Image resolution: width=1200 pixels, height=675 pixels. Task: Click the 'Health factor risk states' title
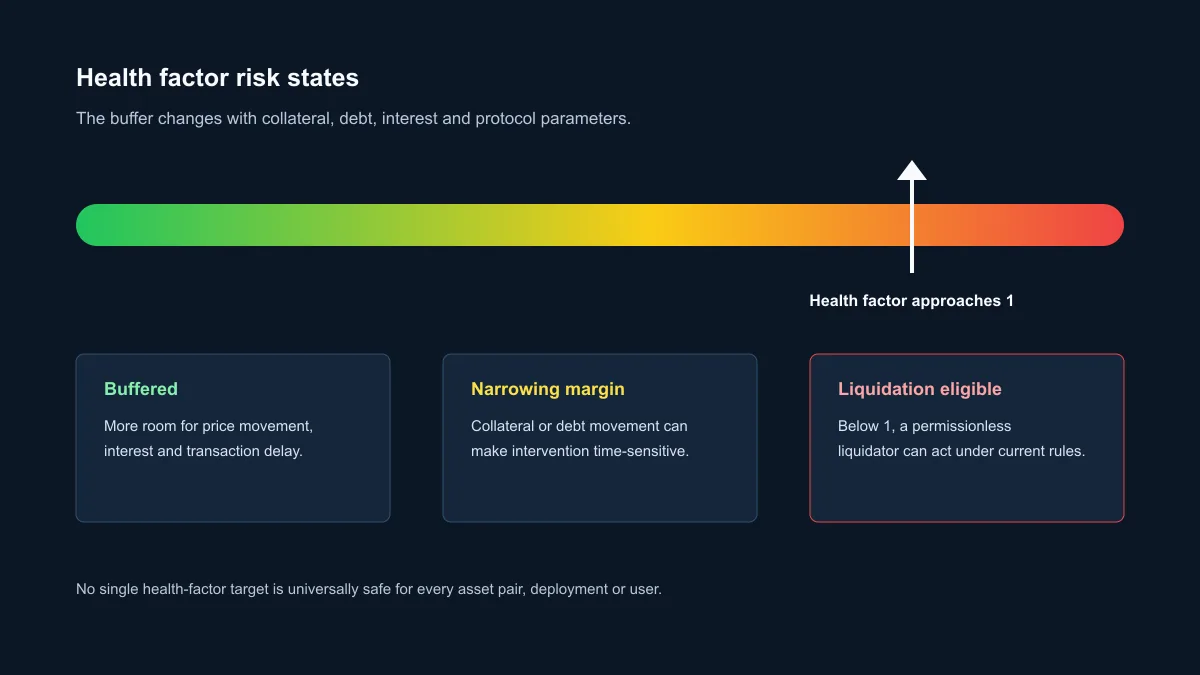(x=217, y=78)
